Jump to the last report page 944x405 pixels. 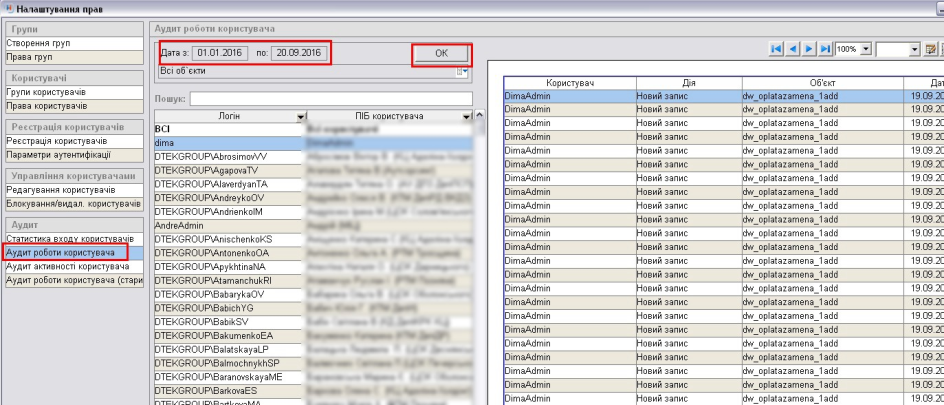[x=825, y=49]
